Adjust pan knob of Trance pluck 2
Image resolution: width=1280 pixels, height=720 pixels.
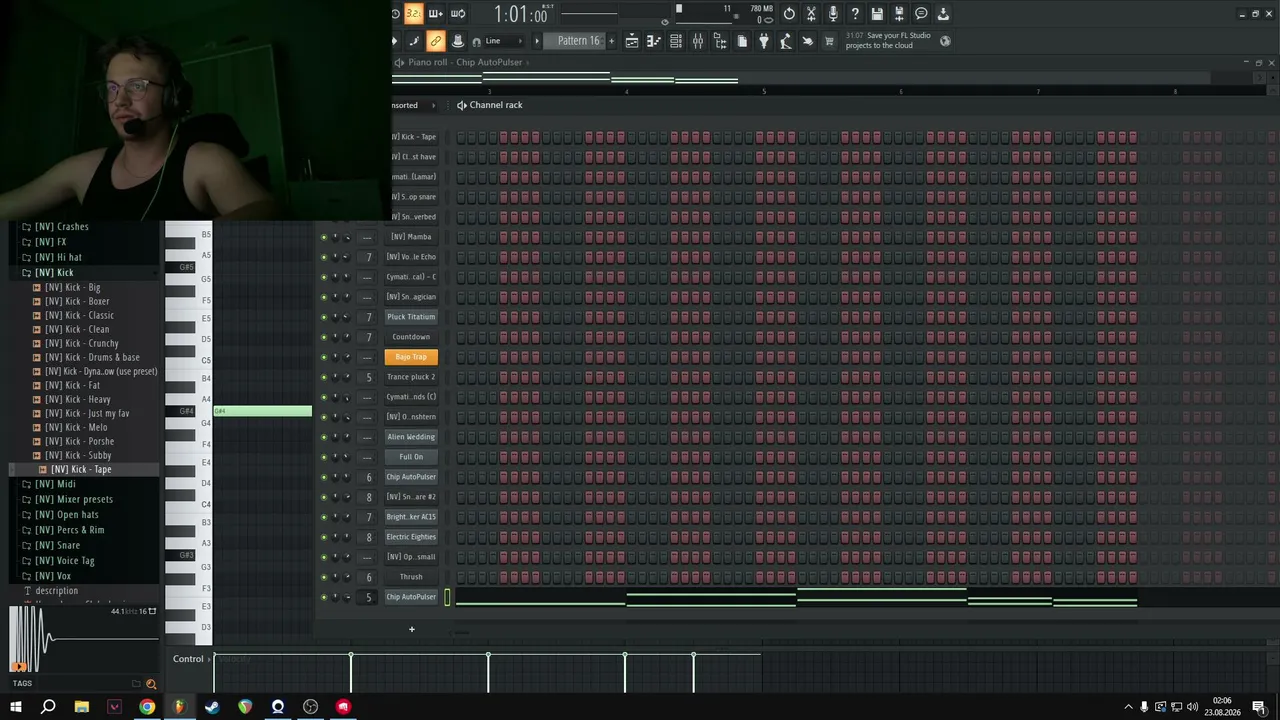pyautogui.click(x=335, y=377)
